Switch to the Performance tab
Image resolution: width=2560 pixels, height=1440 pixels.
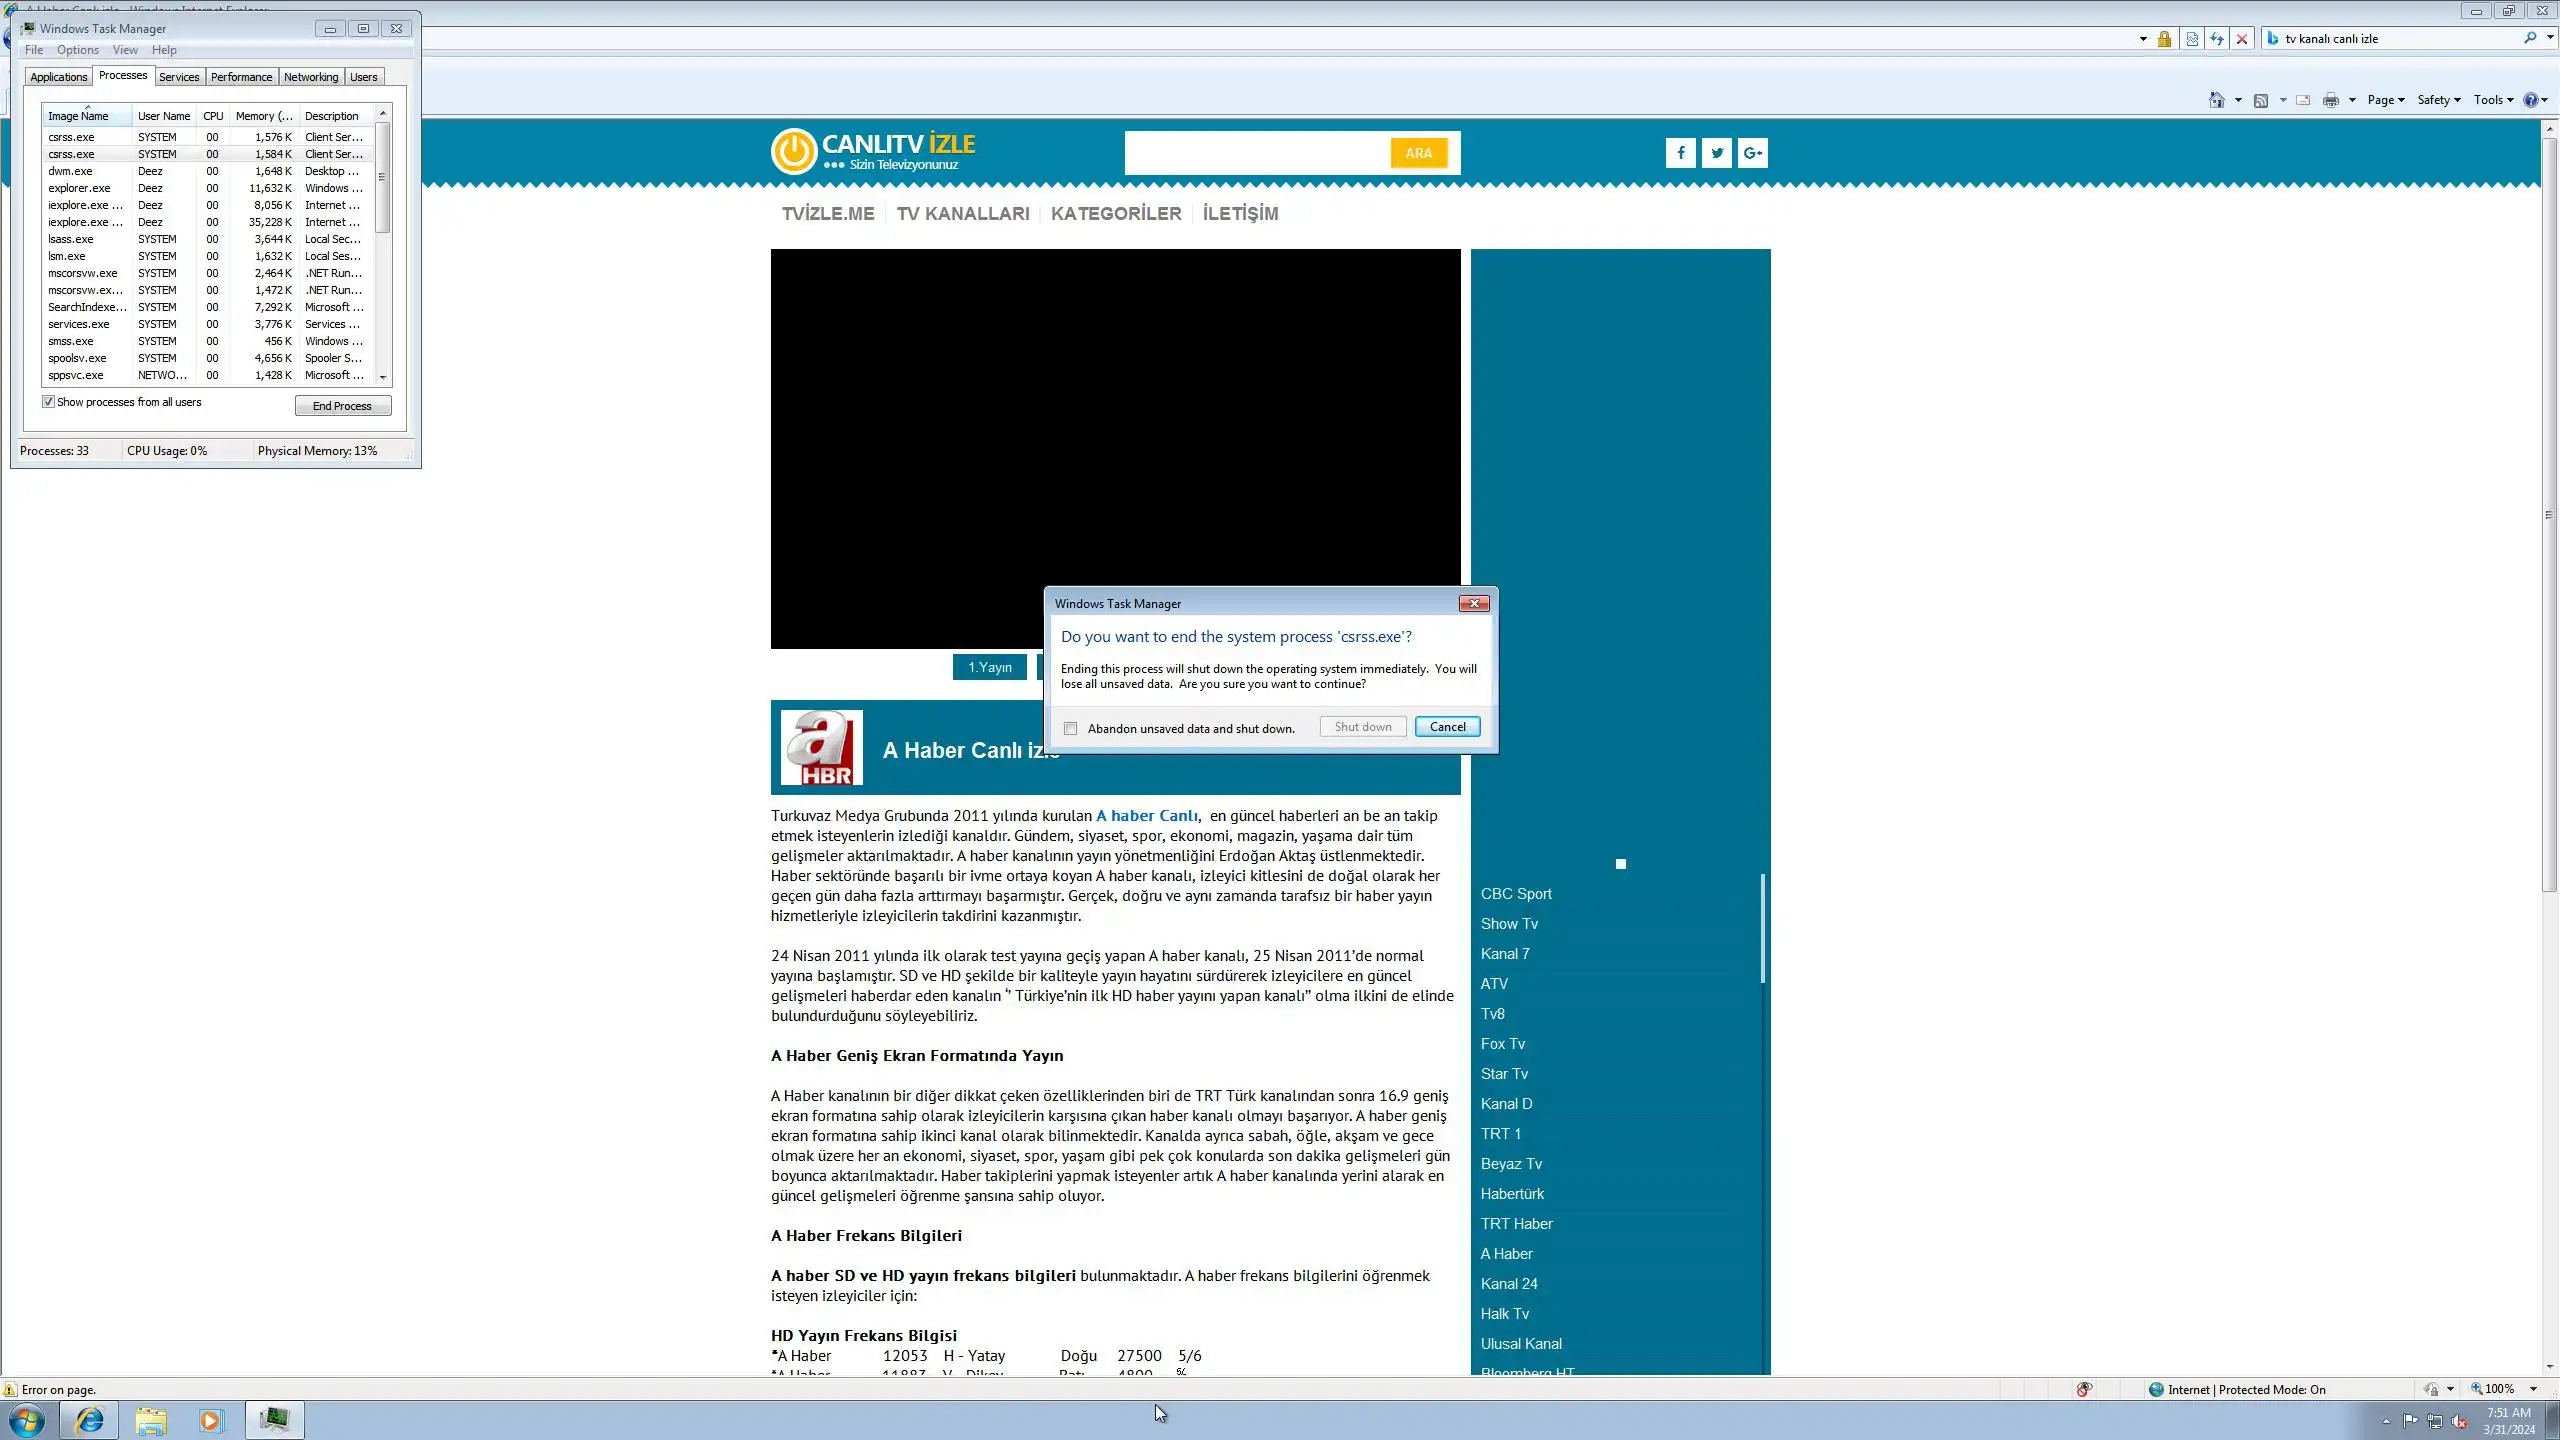(241, 77)
